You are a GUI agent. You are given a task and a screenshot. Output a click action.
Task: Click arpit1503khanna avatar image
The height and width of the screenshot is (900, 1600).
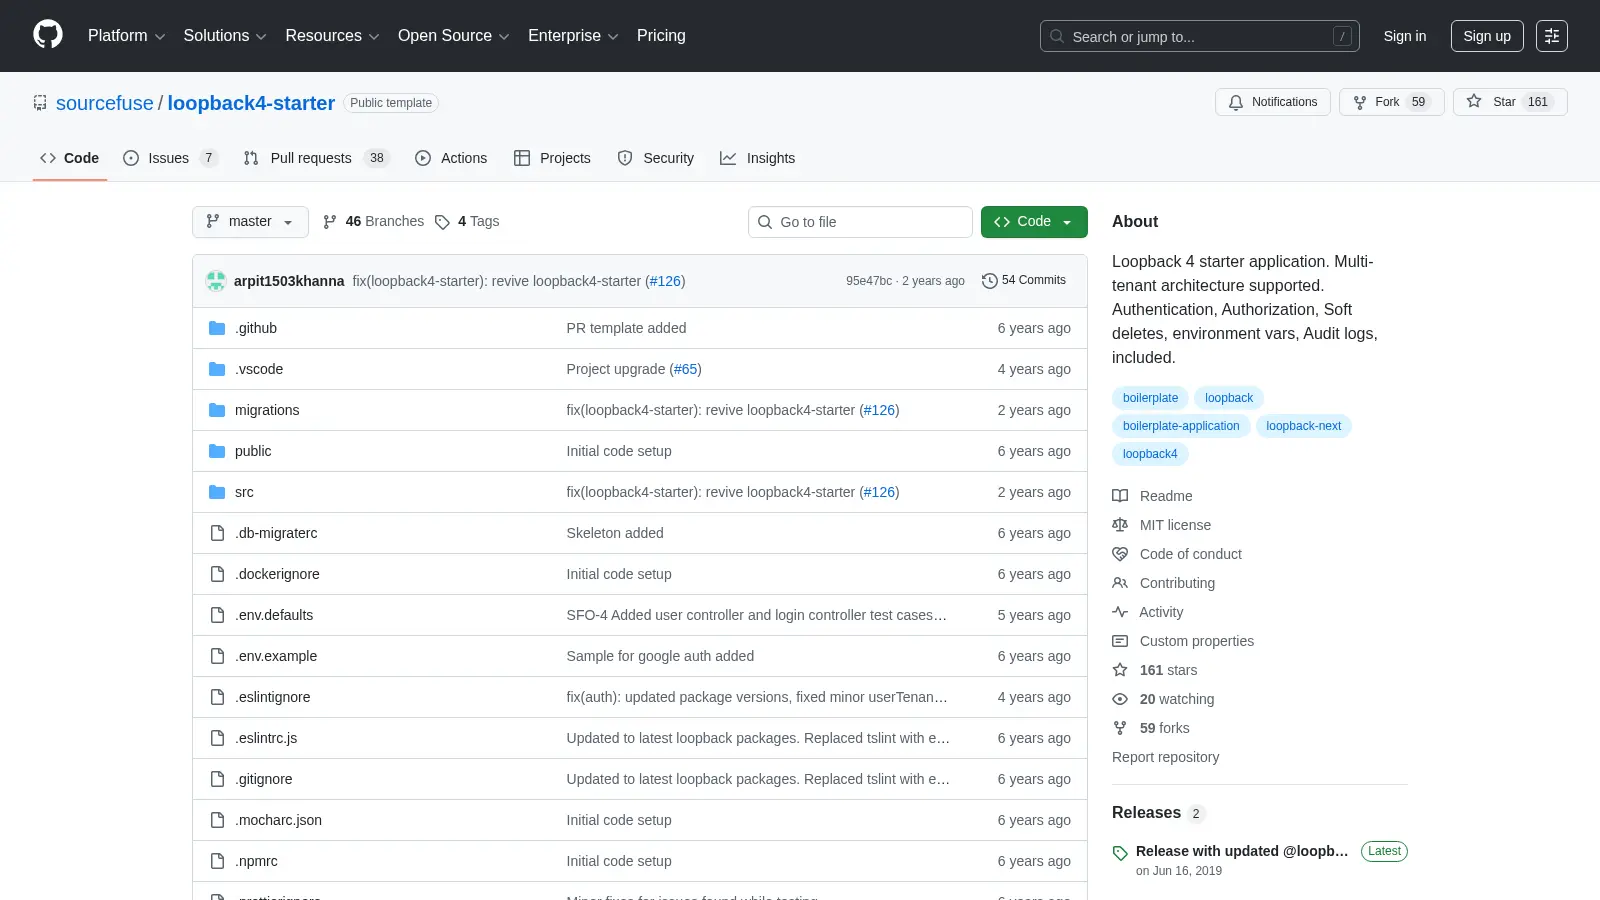click(x=216, y=281)
